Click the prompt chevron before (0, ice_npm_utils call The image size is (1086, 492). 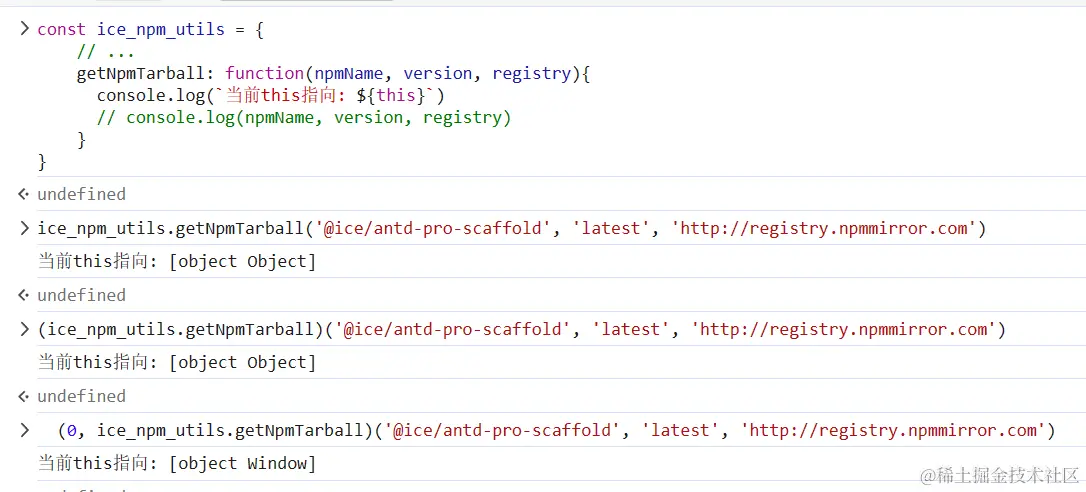(x=25, y=431)
